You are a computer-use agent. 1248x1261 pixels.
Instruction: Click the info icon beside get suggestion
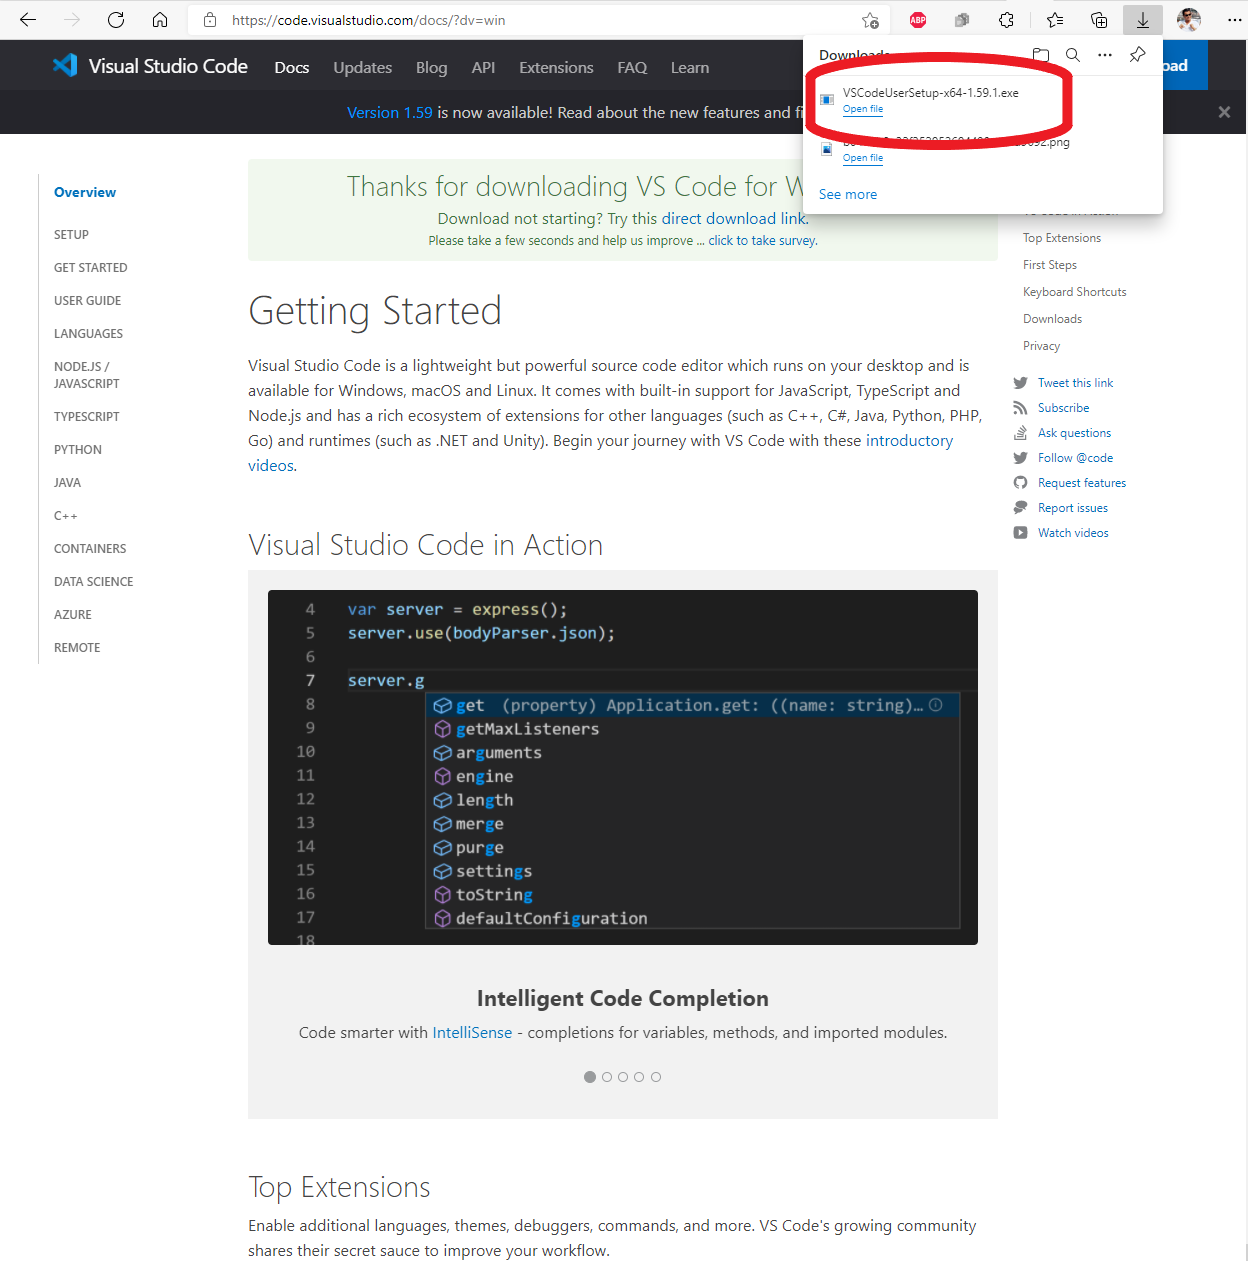coord(936,705)
